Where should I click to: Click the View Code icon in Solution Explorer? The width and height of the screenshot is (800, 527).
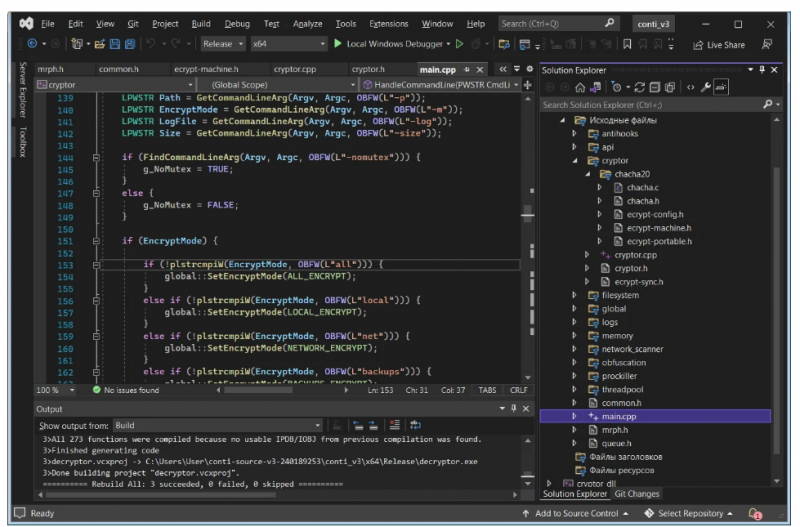tap(690, 87)
